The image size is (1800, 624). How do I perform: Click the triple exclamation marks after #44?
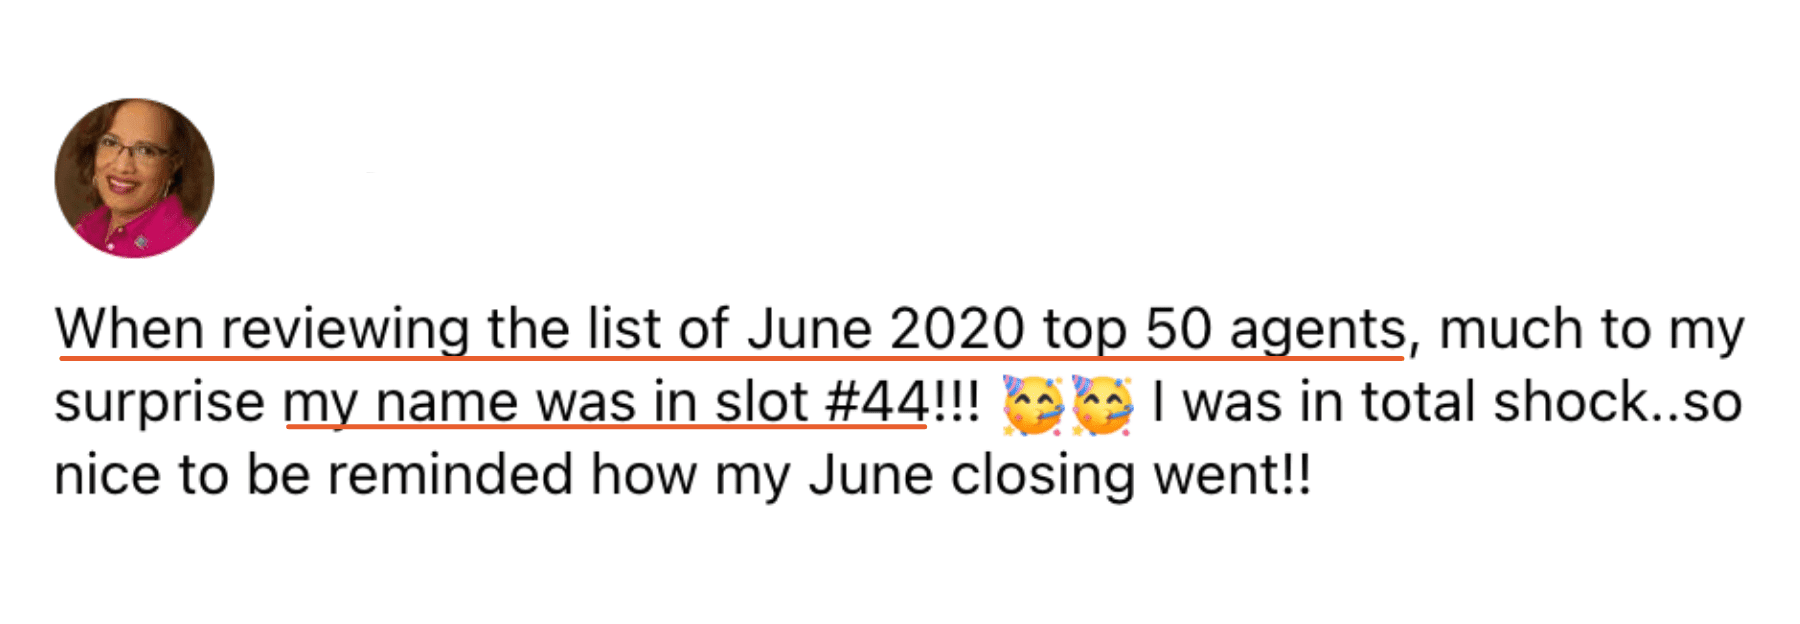[956, 402]
